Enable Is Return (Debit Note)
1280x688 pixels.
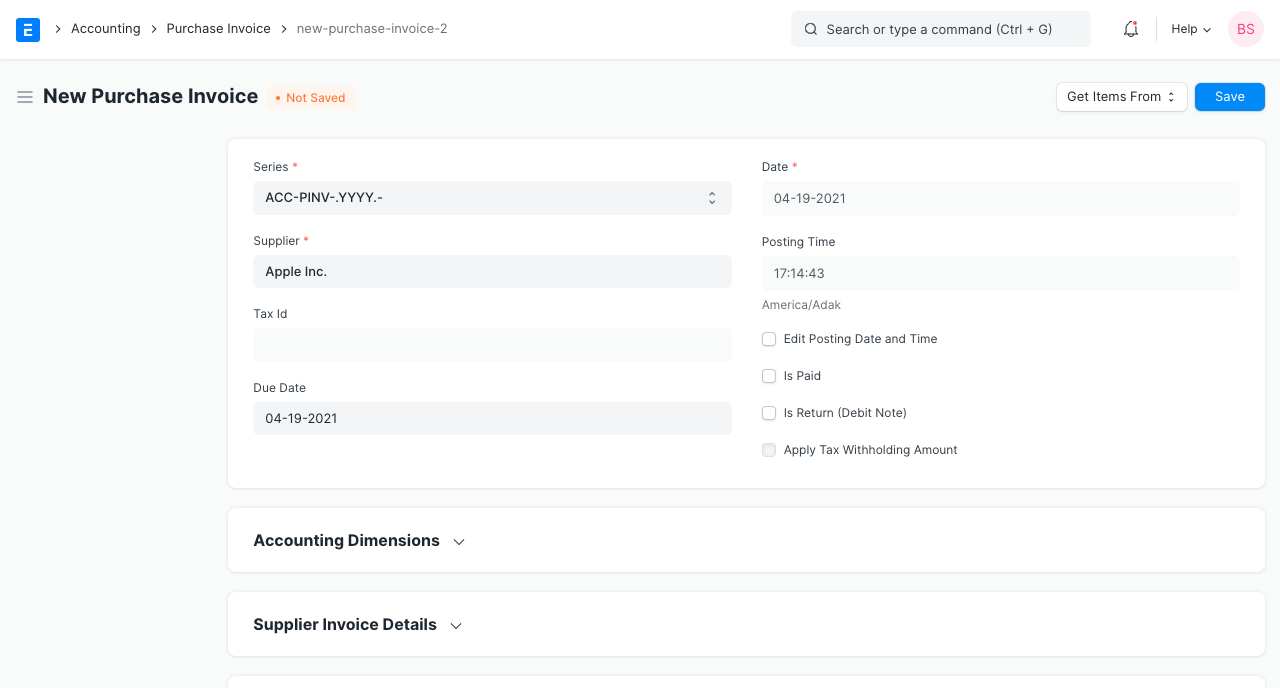(x=768, y=413)
